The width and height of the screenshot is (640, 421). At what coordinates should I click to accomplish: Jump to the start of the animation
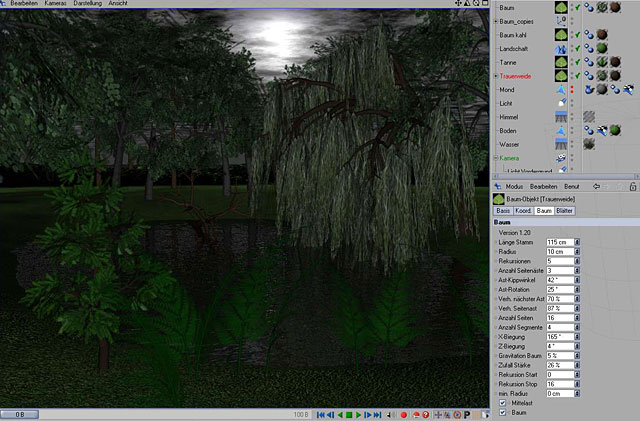[x=320, y=415]
